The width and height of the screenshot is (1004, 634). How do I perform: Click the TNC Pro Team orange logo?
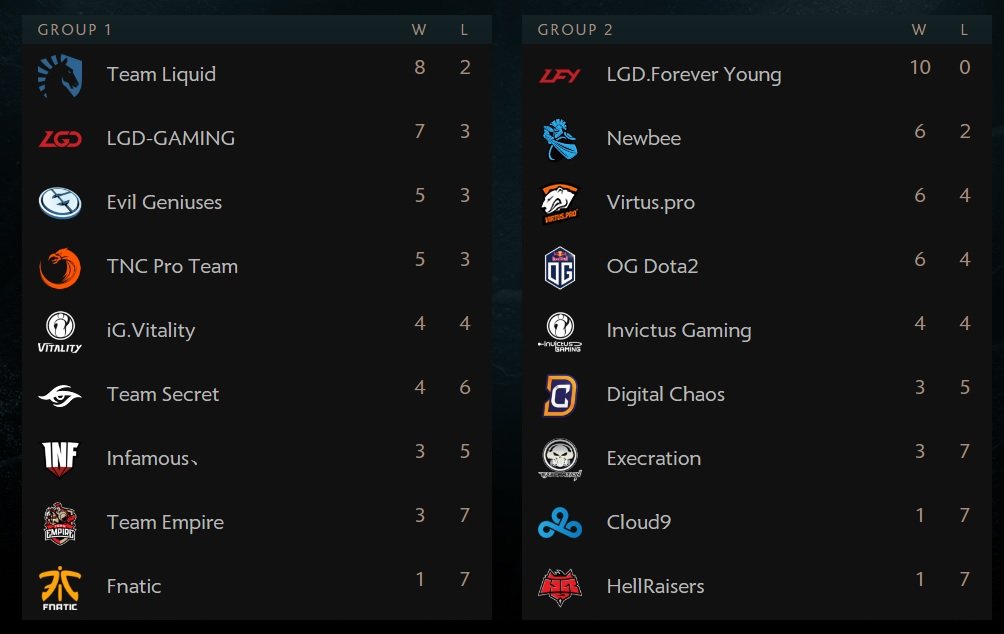60,268
